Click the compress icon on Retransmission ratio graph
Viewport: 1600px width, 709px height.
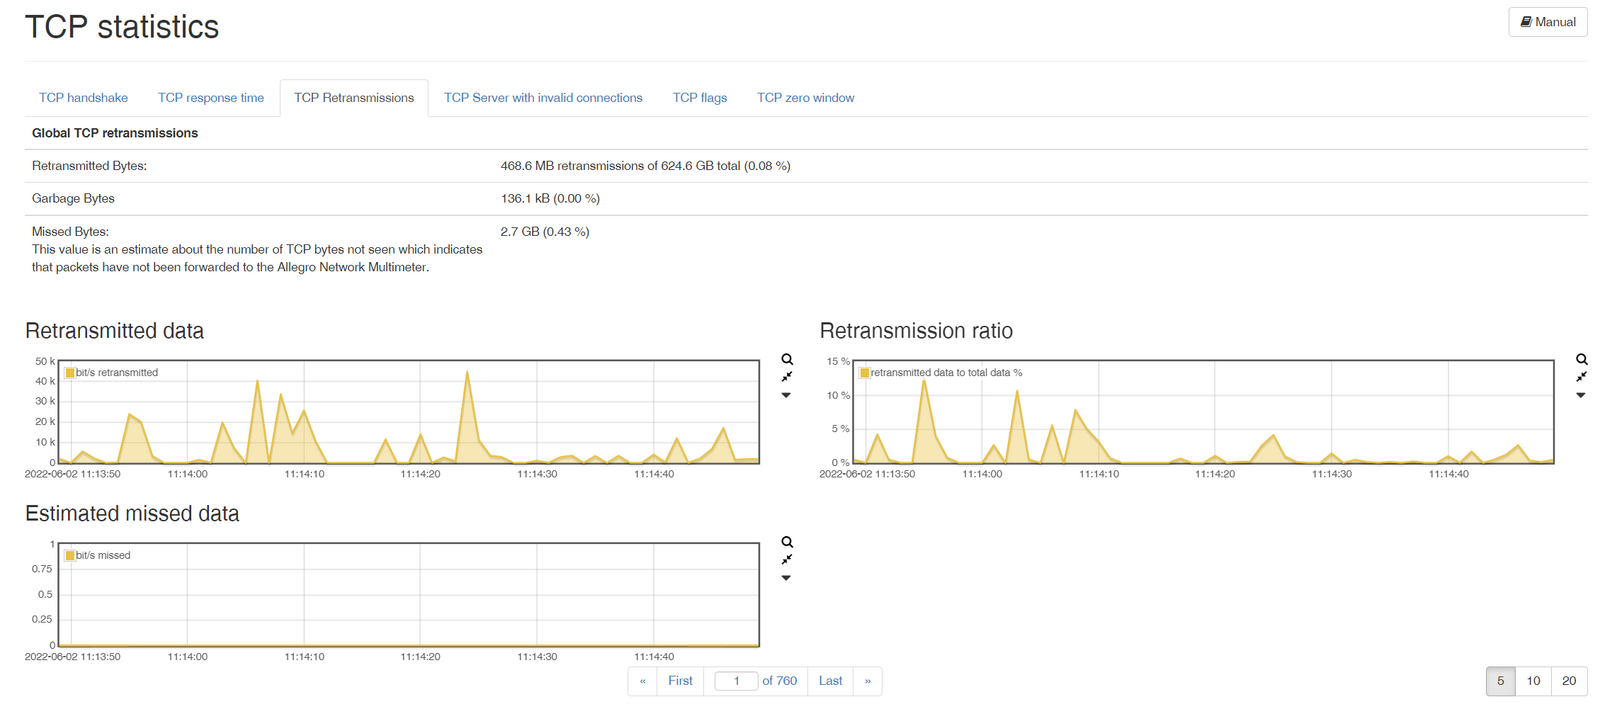1581,377
